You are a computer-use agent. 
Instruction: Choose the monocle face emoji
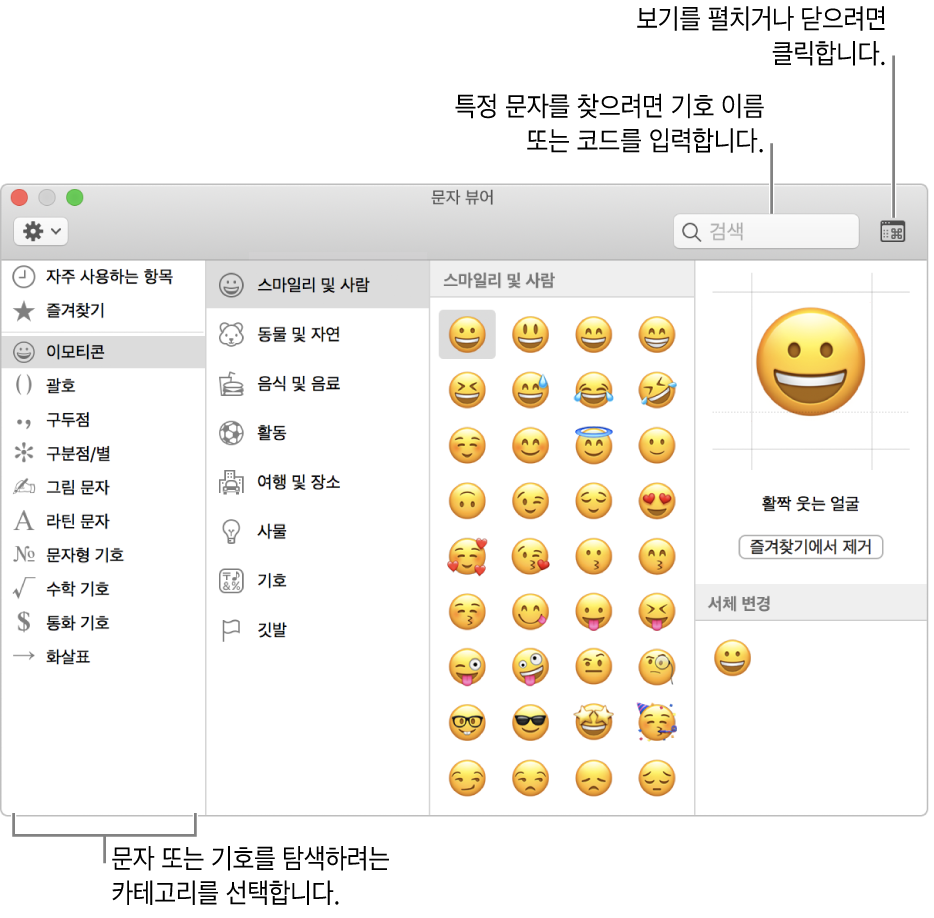657,667
